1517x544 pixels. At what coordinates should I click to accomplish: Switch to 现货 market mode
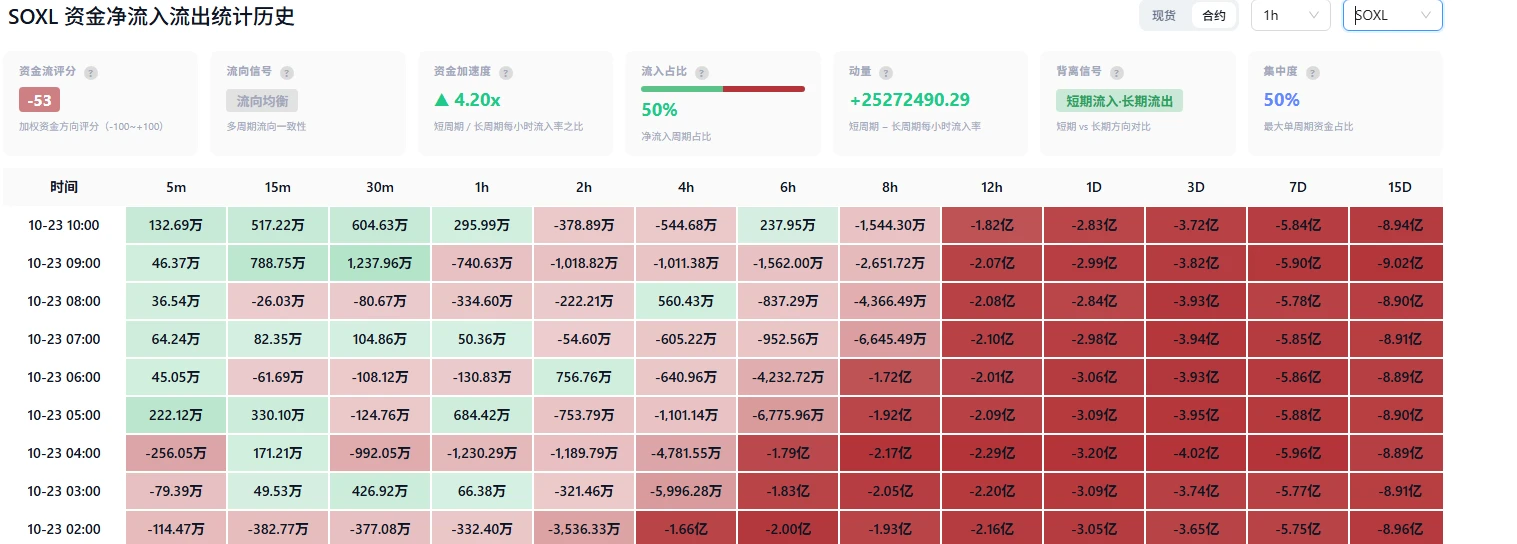1164,16
